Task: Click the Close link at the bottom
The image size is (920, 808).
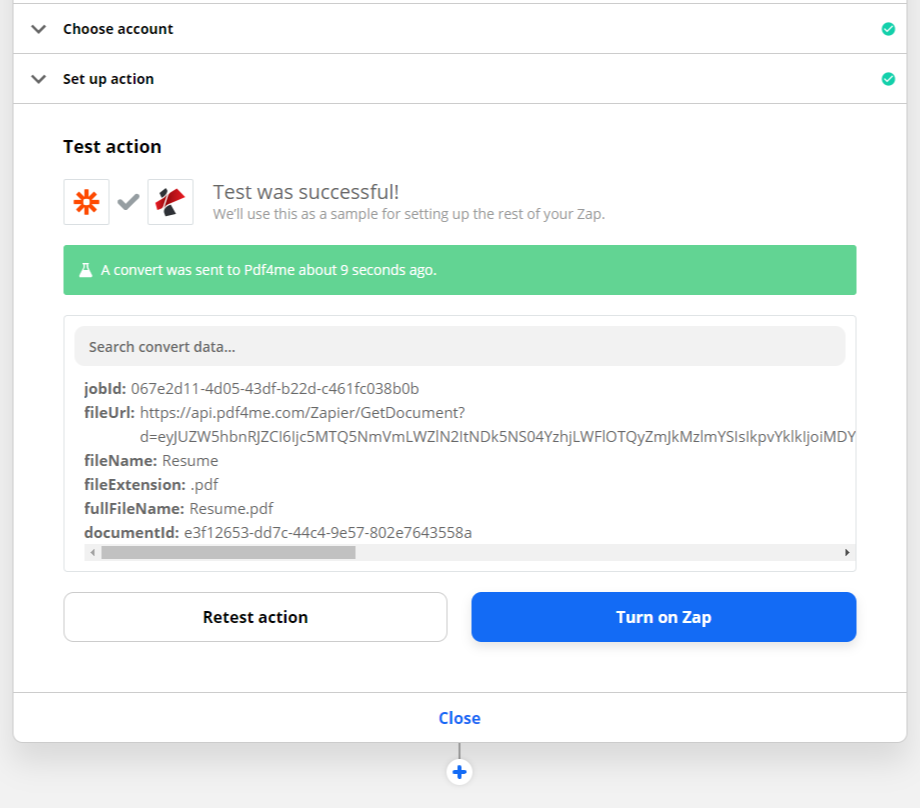Action: [459, 718]
